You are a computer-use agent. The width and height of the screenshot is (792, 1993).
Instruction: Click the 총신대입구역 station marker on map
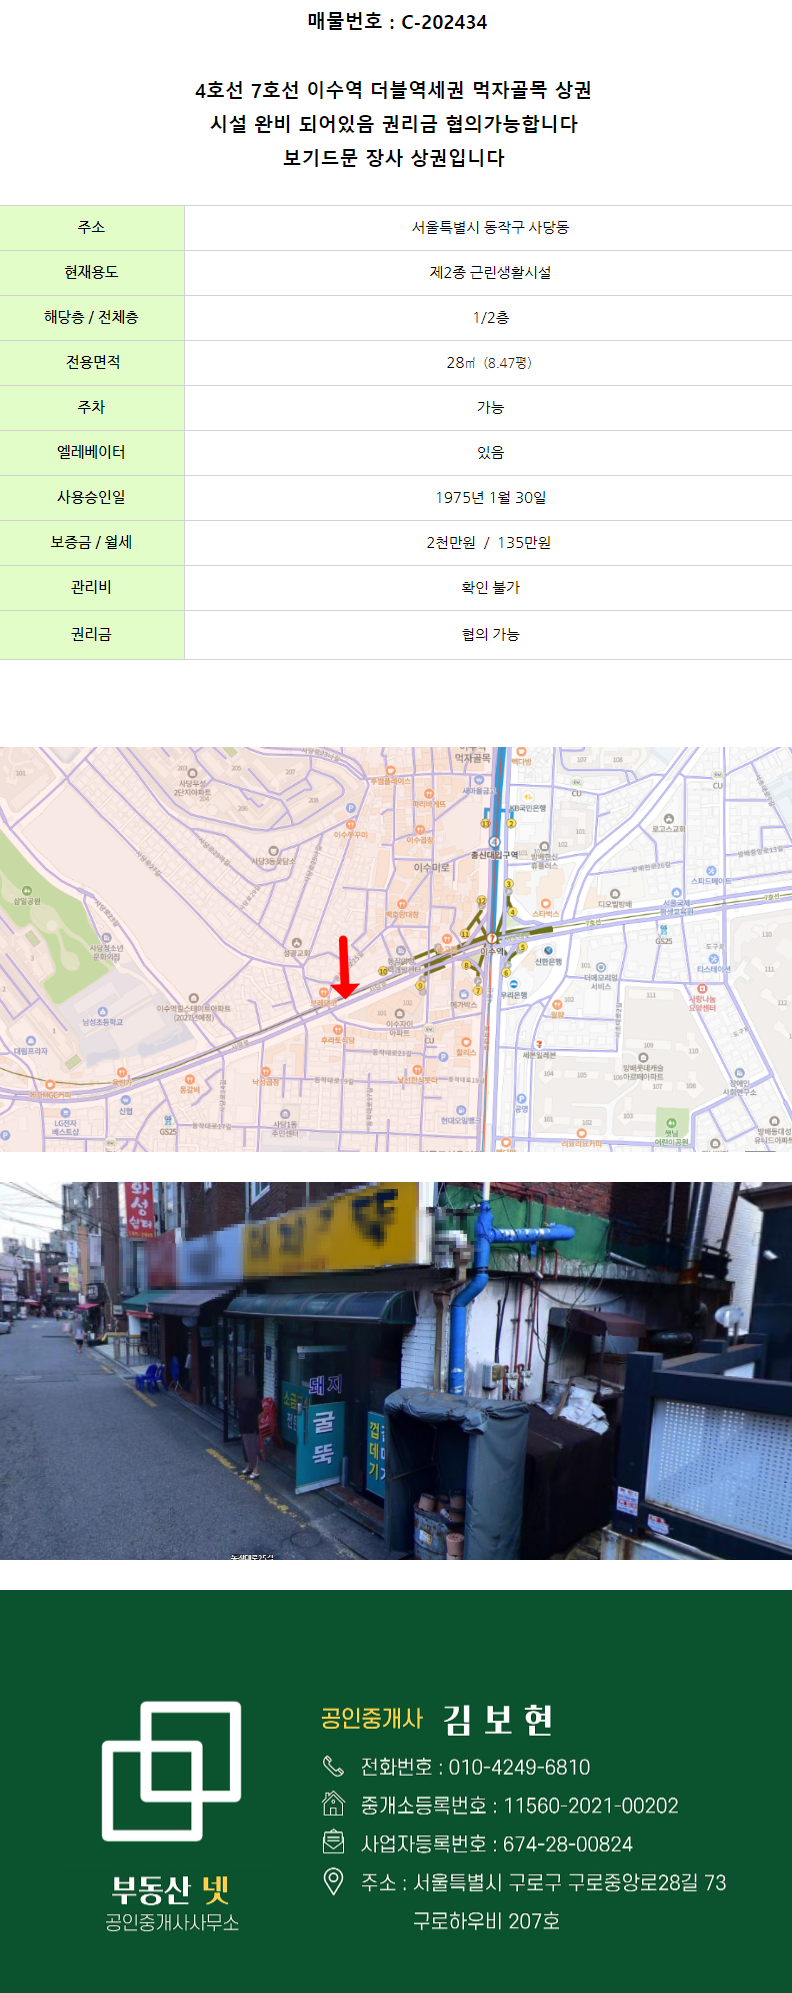point(494,843)
